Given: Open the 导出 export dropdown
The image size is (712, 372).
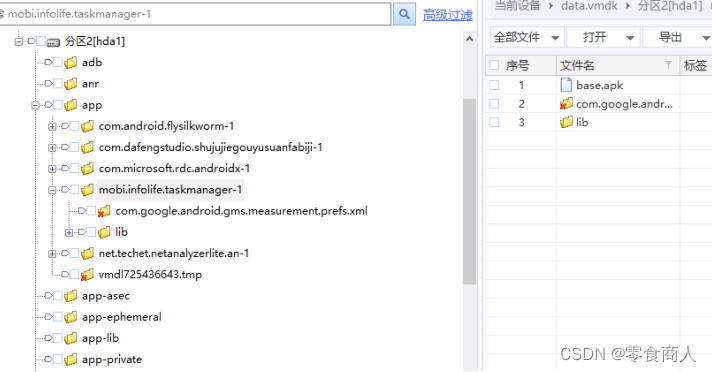Looking at the screenshot, I should tap(677, 37).
